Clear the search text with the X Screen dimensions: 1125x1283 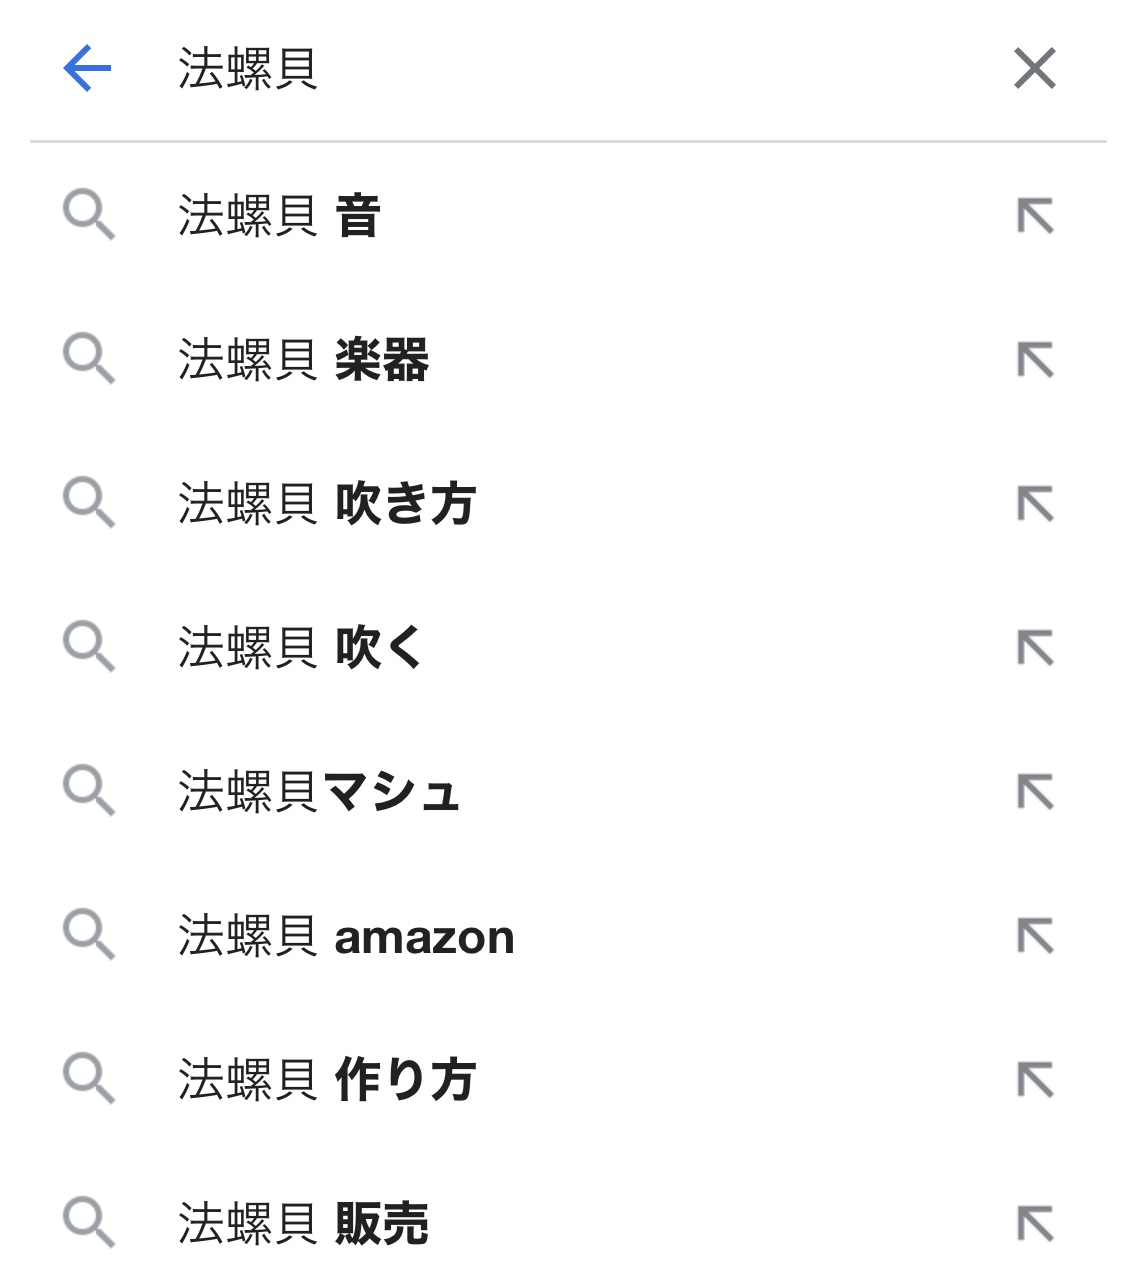click(1034, 69)
